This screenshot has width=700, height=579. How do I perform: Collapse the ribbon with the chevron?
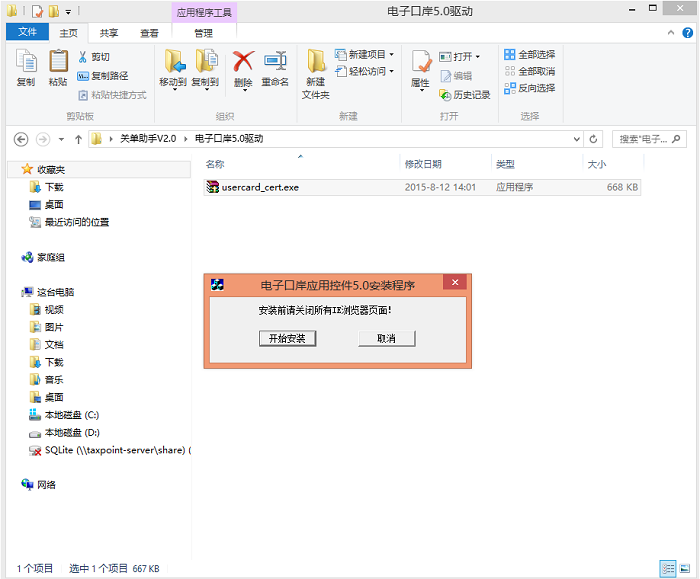tap(671, 33)
